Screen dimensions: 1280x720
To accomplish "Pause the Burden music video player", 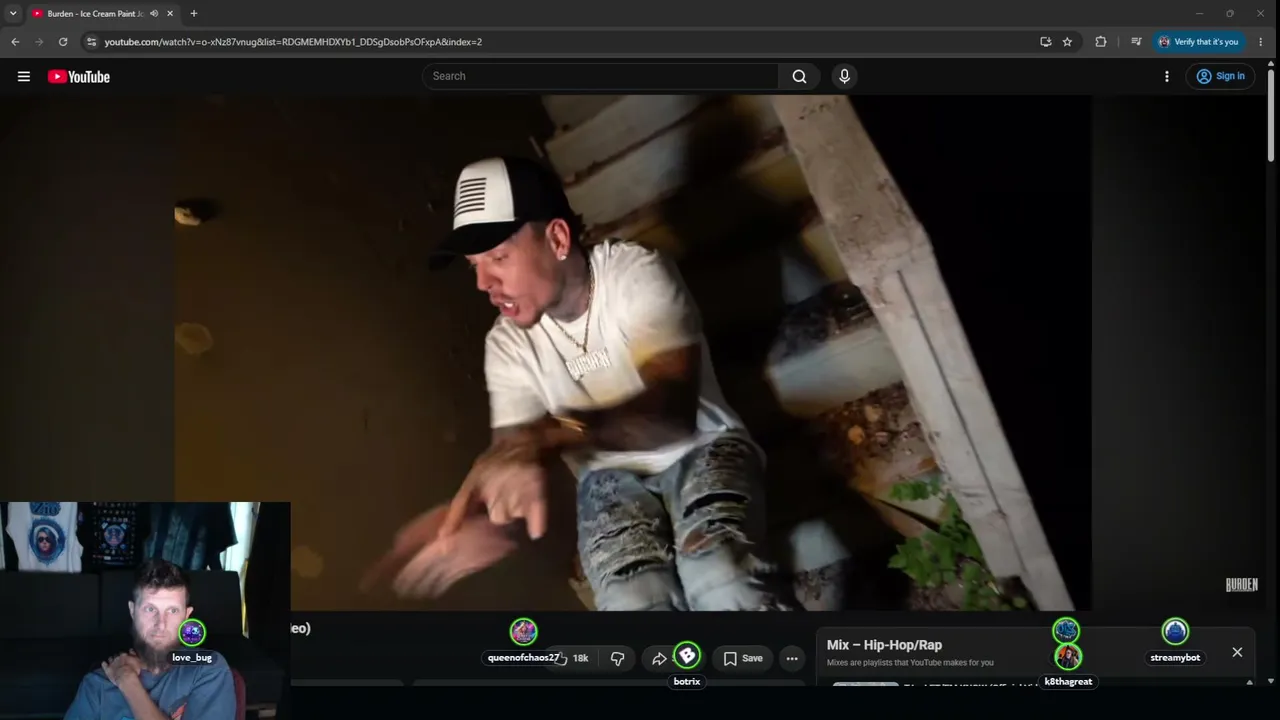I will tap(633, 352).
